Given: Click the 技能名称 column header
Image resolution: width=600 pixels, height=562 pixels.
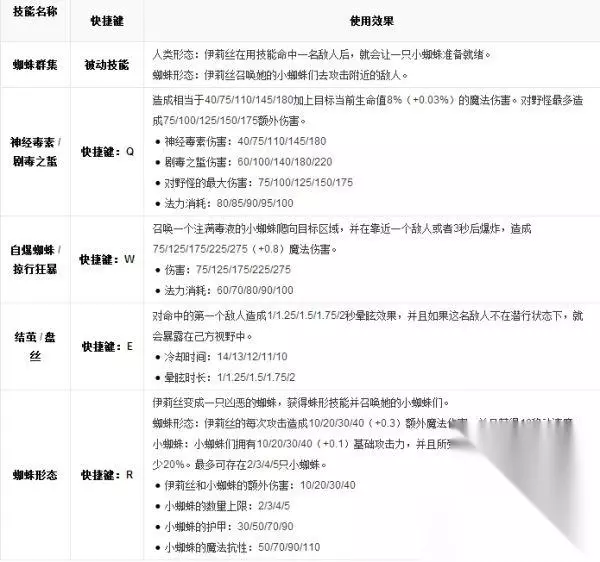Looking at the screenshot, I should (35, 11).
